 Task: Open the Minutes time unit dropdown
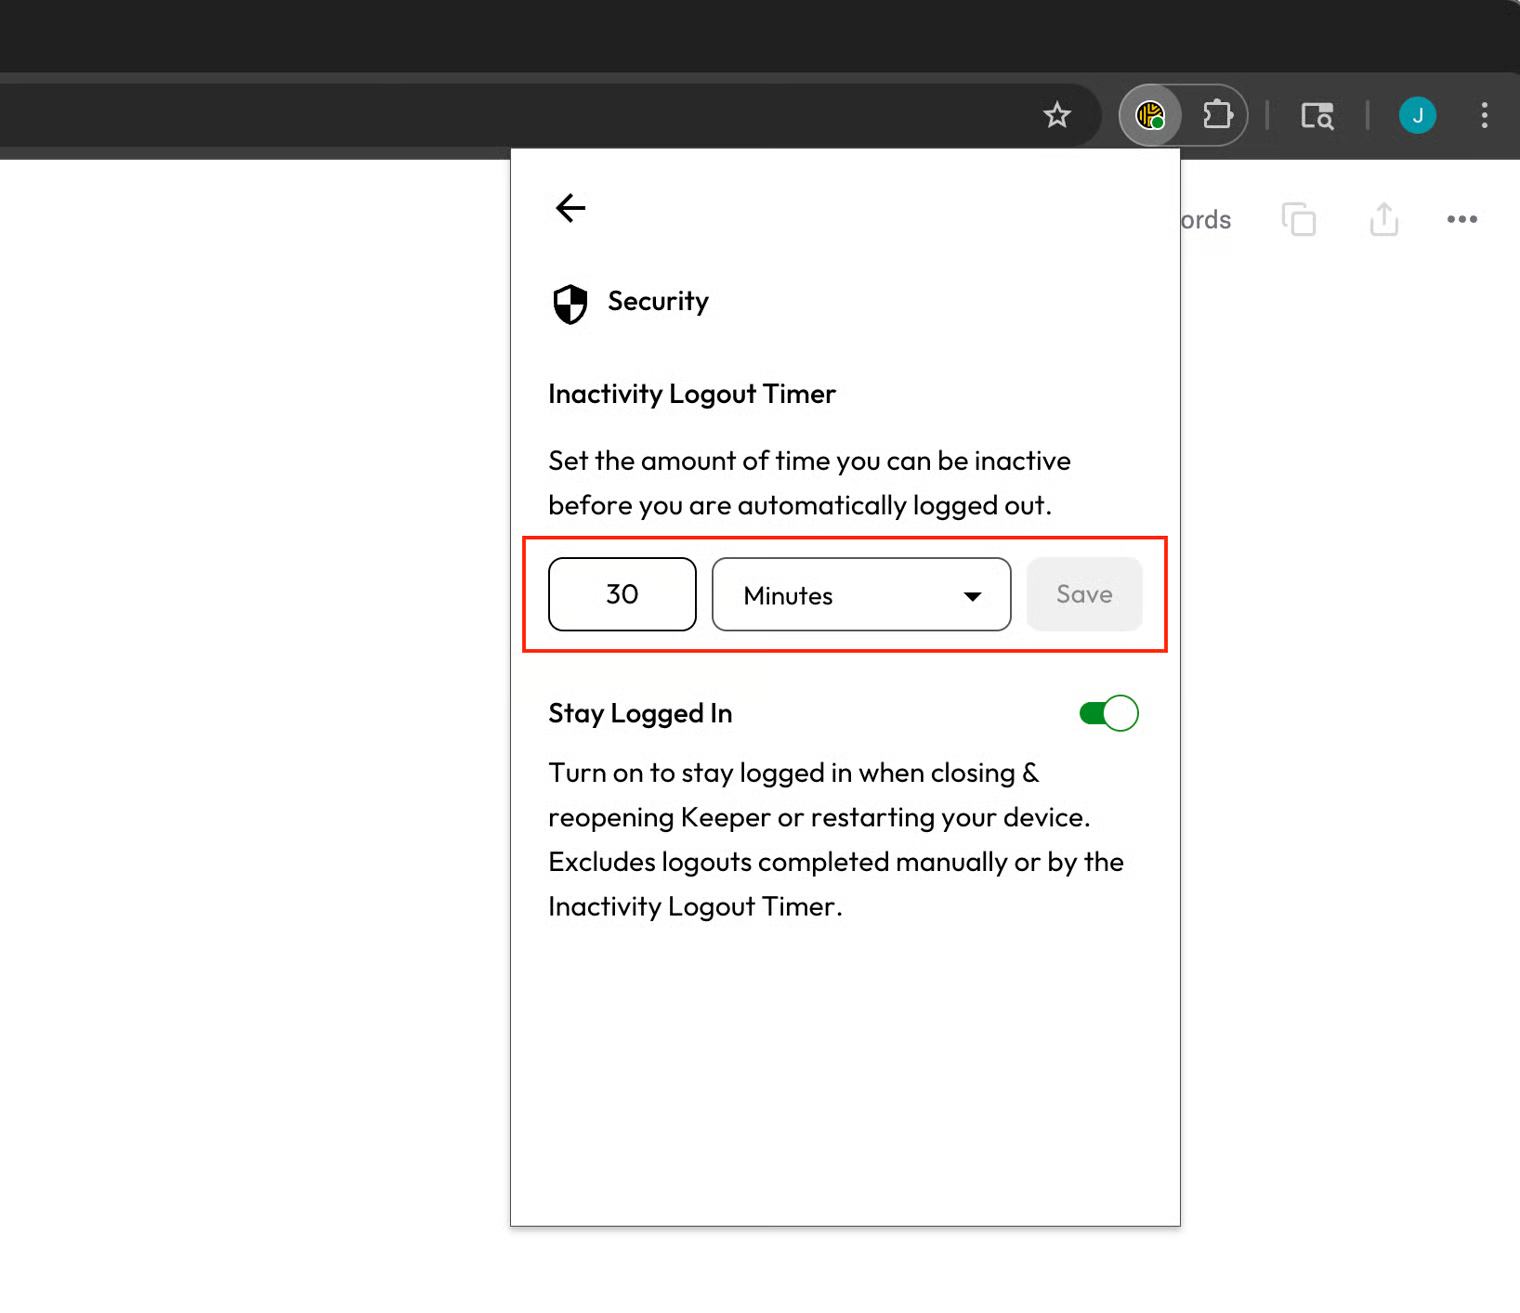coord(860,595)
